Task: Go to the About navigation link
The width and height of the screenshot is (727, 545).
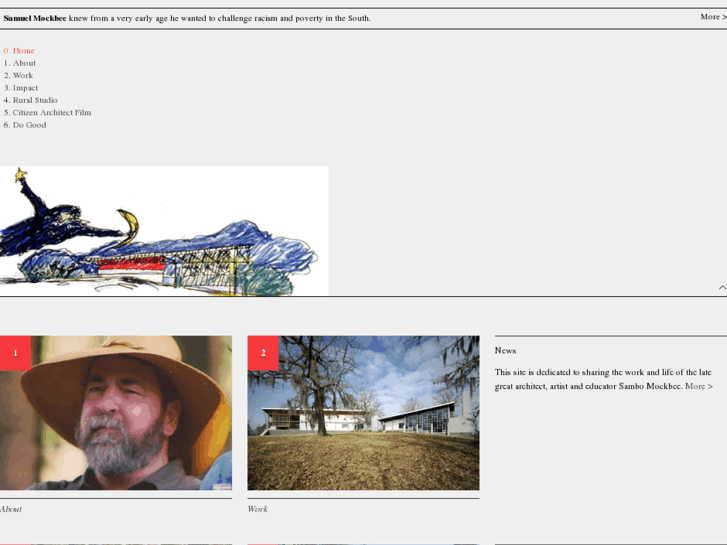Action: click(19, 63)
